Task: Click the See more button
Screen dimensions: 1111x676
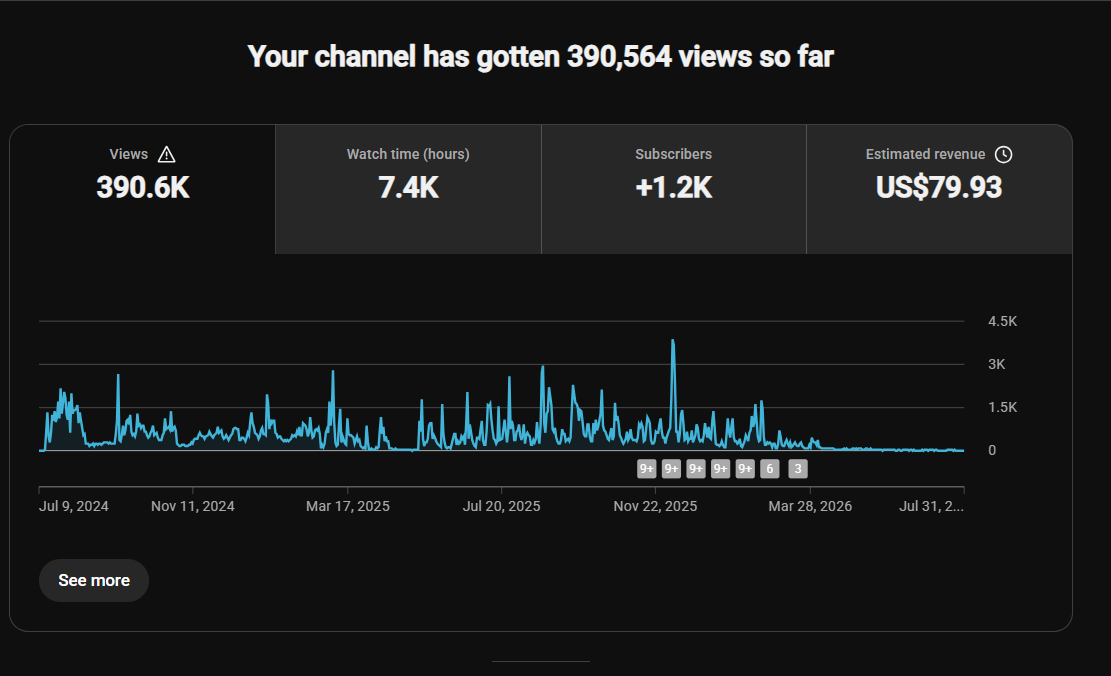Action: [x=94, y=580]
